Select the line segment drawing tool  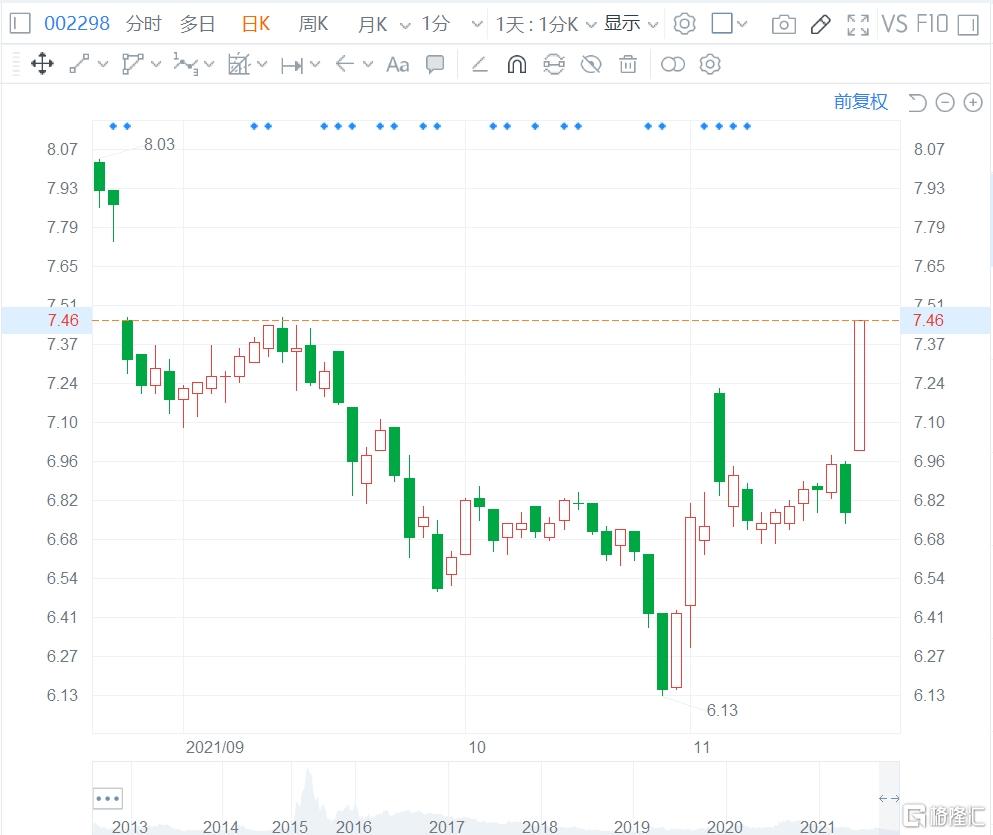coord(79,64)
